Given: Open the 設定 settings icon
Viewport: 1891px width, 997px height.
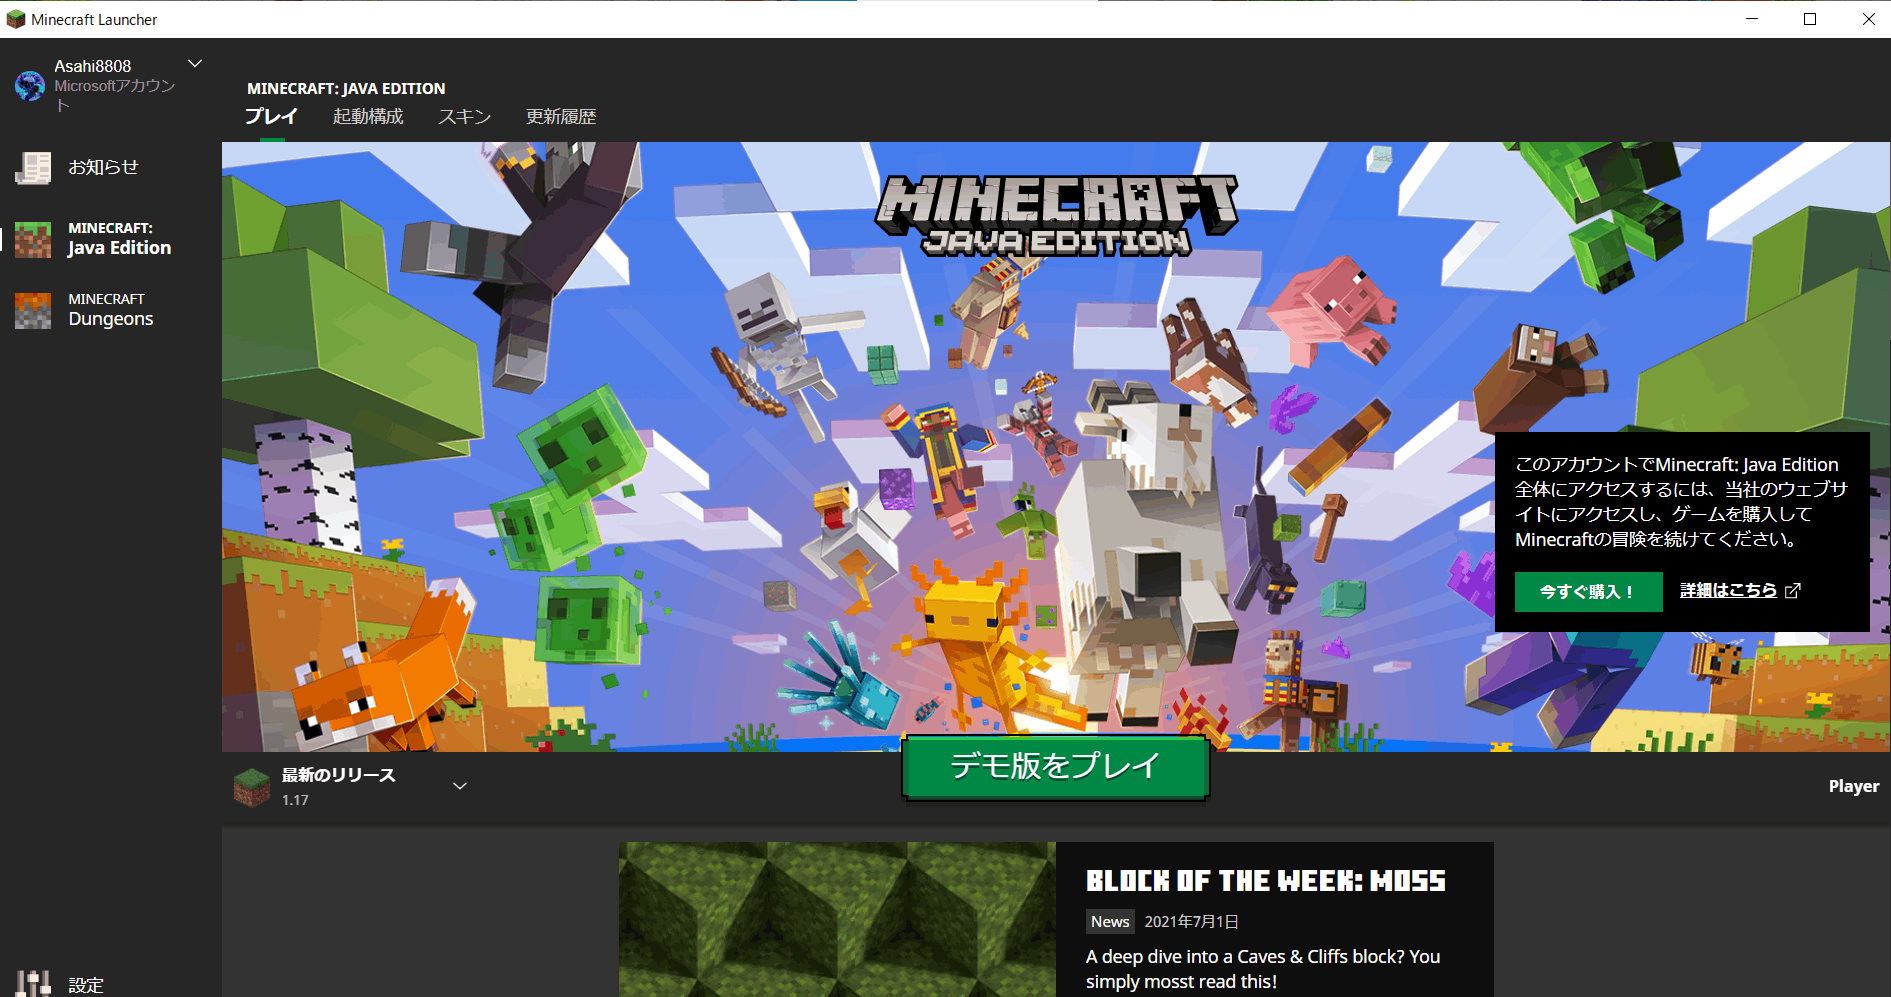Looking at the screenshot, I should [x=33, y=984].
